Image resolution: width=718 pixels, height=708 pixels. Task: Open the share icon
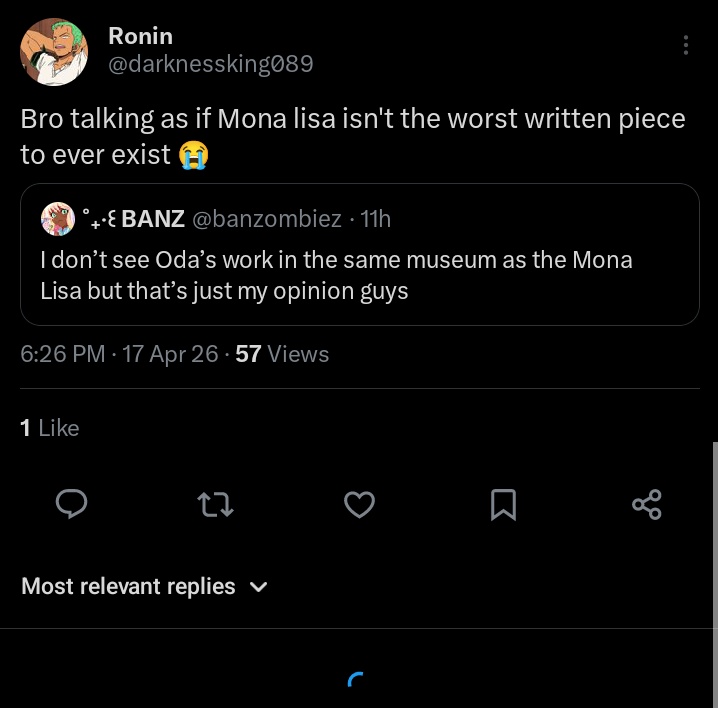coord(647,504)
